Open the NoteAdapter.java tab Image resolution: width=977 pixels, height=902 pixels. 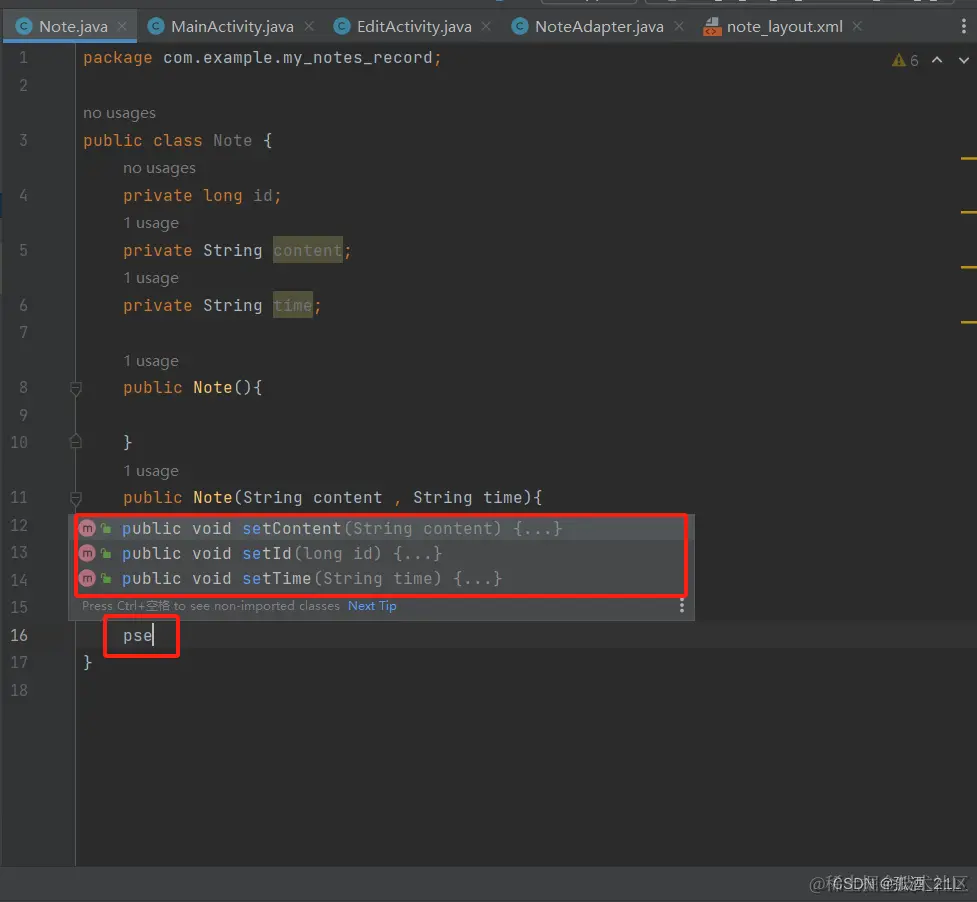pos(599,27)
